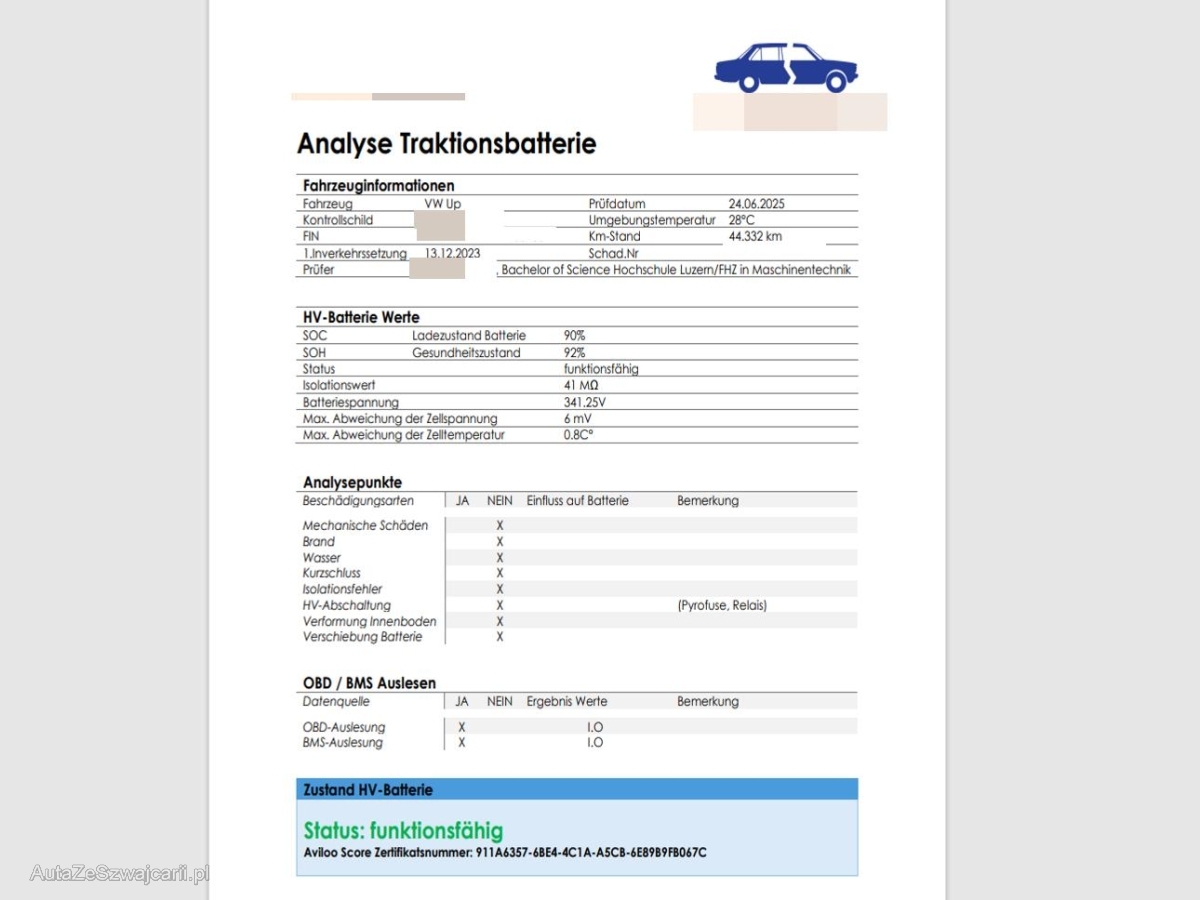The width and height of the screenshot is (1200, 900).
Task: Click the 'Kontrollschild' label
Action: (x=337, y=220)
